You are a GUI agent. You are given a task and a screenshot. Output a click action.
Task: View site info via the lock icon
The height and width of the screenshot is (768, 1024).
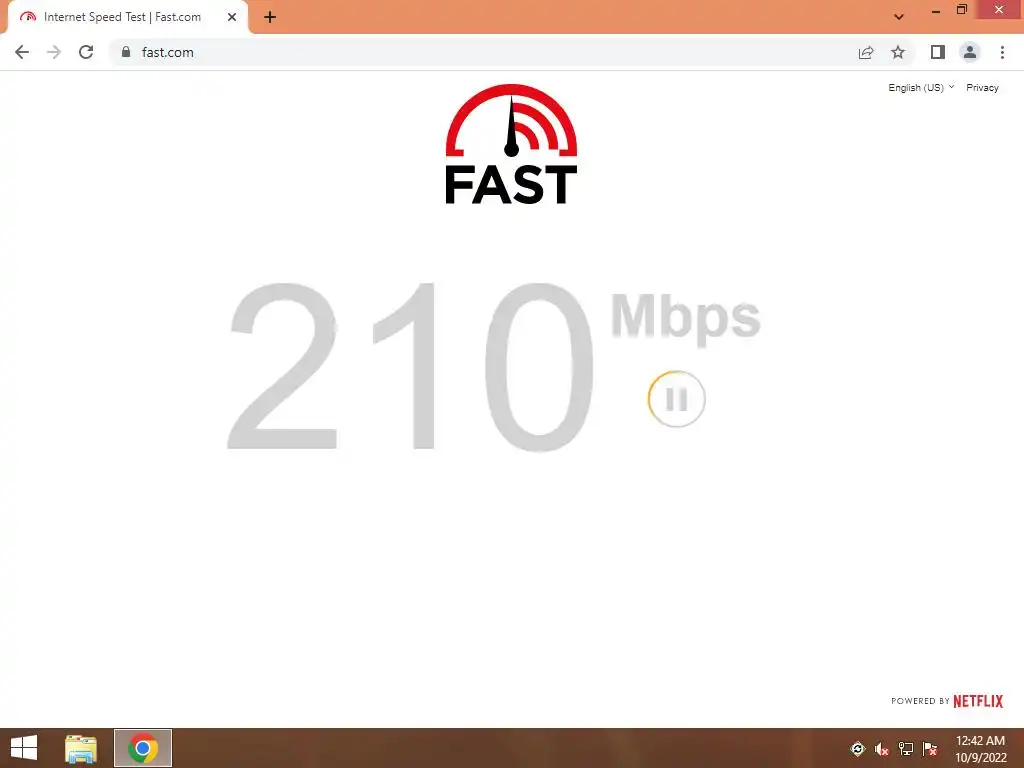pyautogui.click(x=126, y=52)
